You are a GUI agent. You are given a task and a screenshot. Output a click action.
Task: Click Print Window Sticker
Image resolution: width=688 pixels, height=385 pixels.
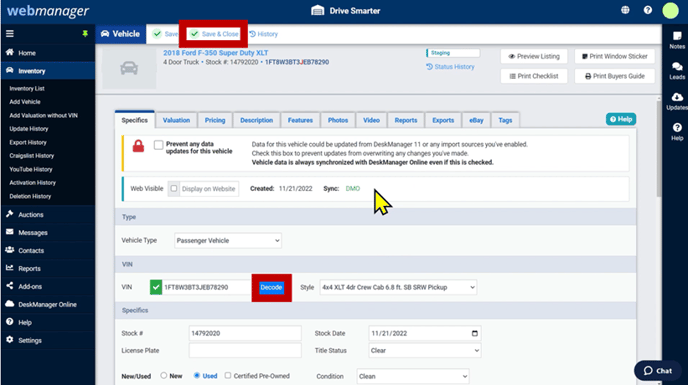click(x=614, y=56)
